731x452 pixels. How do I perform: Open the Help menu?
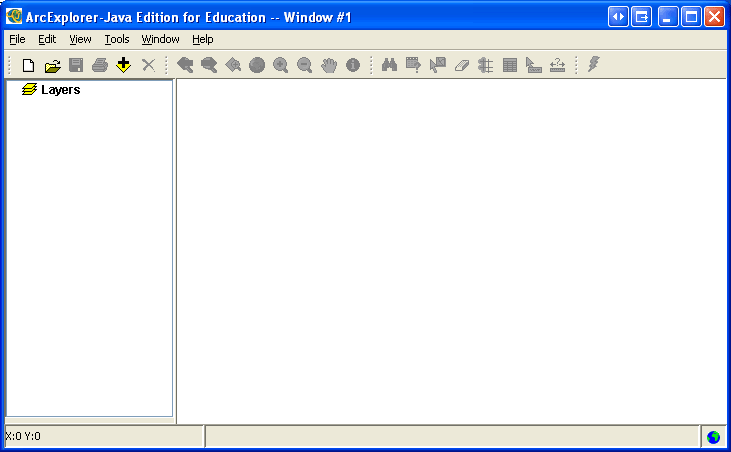202,39
